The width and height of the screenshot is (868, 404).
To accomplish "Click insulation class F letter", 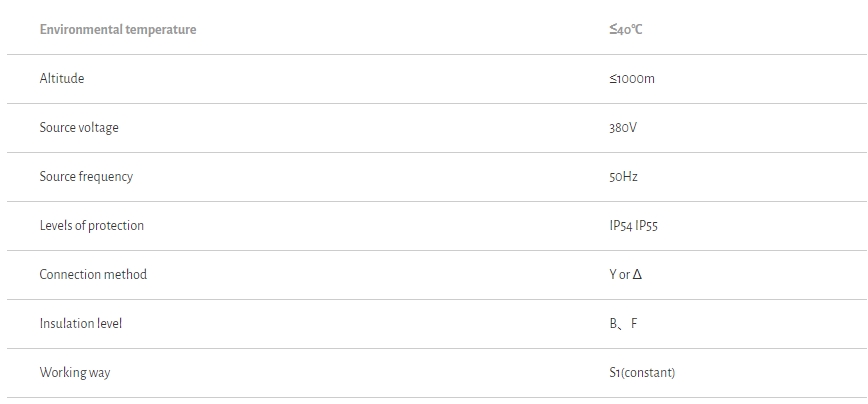I will pos(634,324).
